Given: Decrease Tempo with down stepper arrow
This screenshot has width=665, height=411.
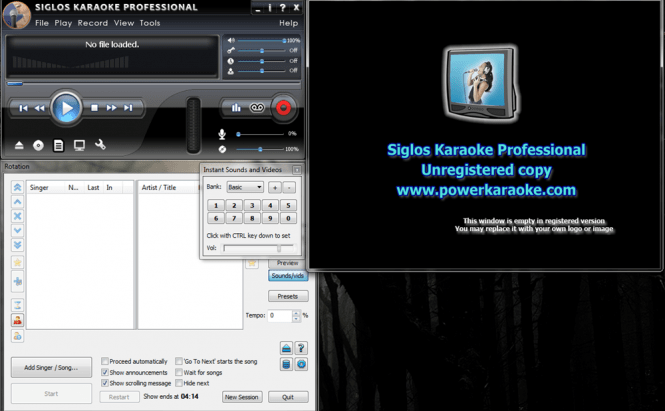Looking at the screenshot, I should tap(296, 319).
